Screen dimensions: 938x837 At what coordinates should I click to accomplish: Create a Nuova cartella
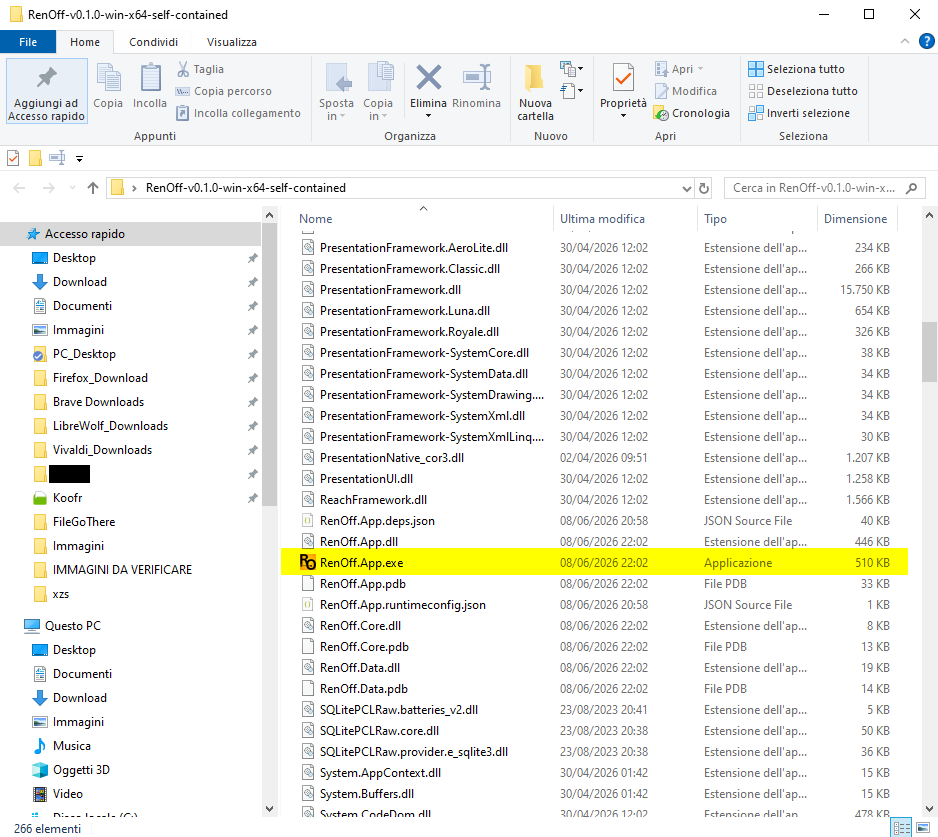[x=535, y=91]
